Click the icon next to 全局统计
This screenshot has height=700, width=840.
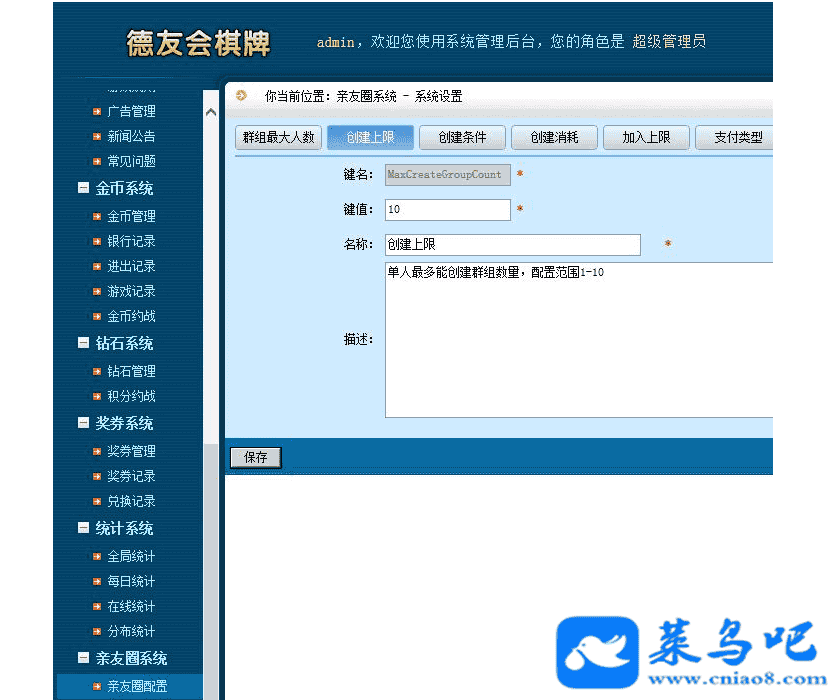tap(97, 556)
